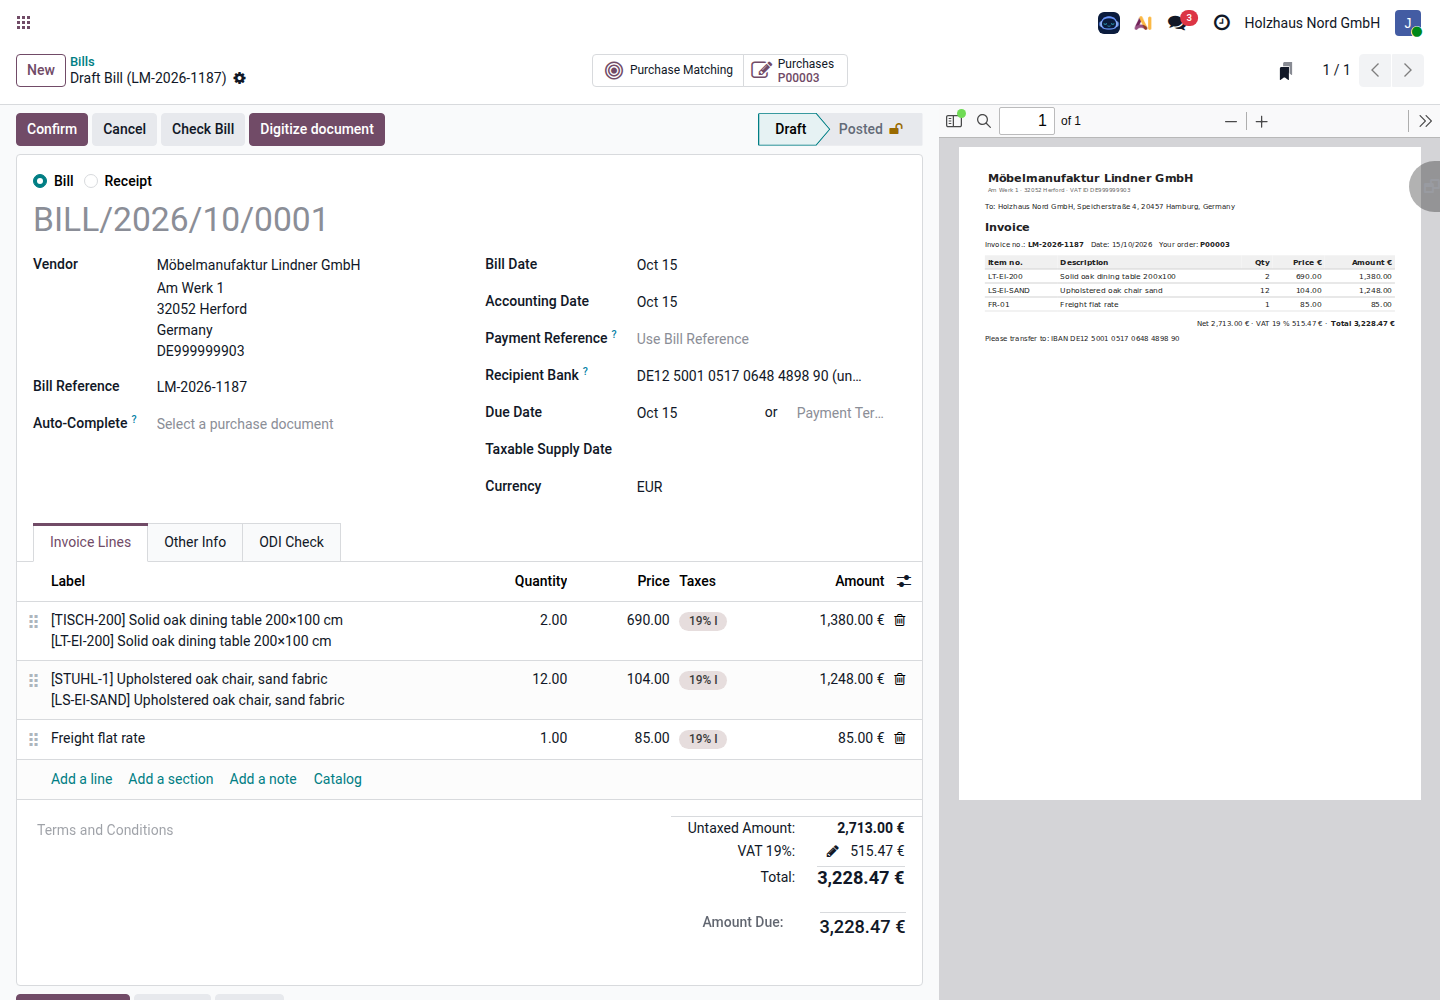Open the user avatar menu
The image size is (1440, 1000).
(x=1408, y=23)
